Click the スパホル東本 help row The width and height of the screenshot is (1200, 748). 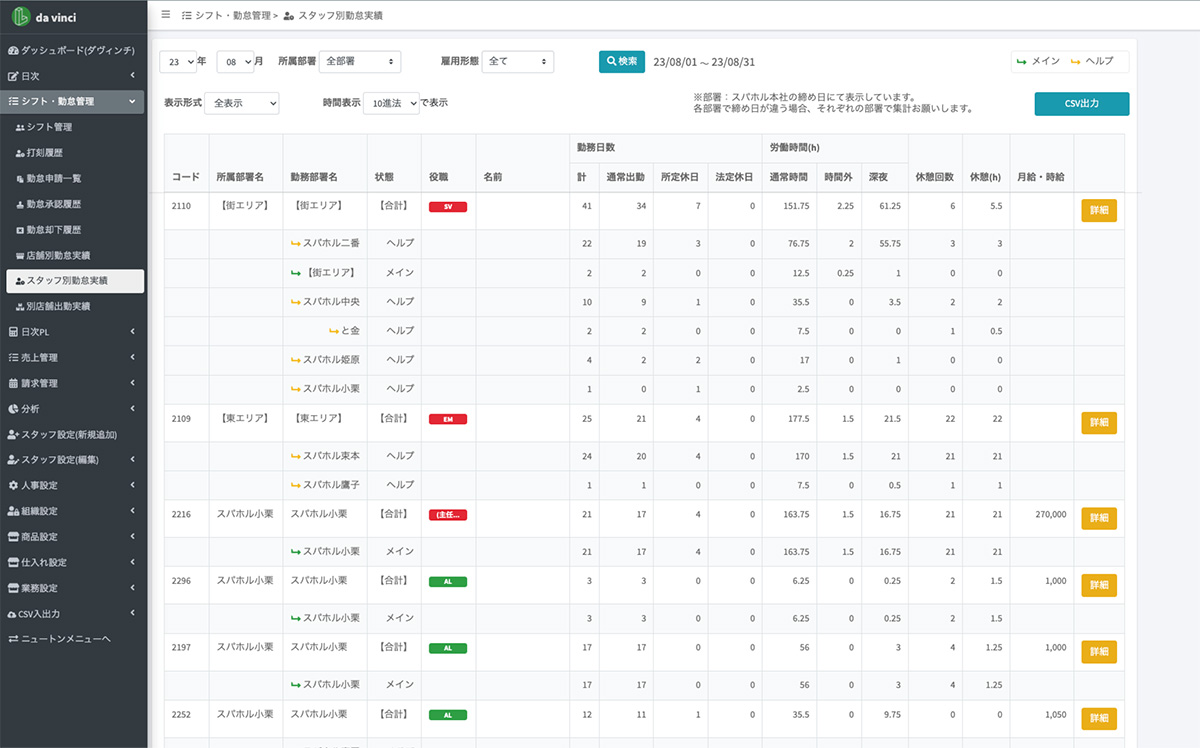tap(644, 456)
